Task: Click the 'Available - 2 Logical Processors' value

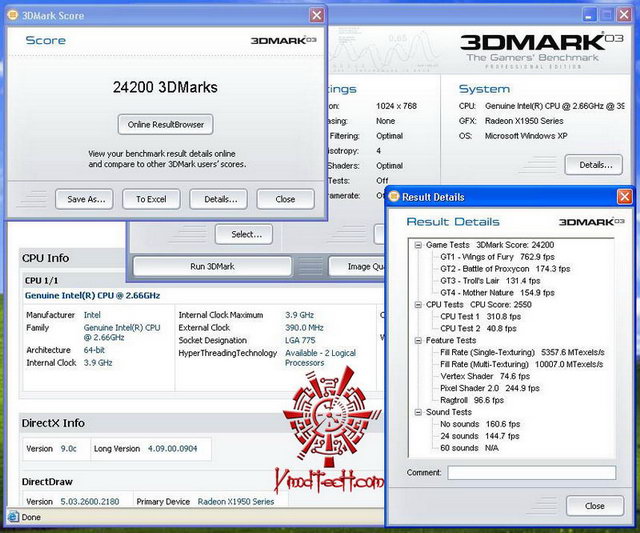Action: (x=320, y=358)
